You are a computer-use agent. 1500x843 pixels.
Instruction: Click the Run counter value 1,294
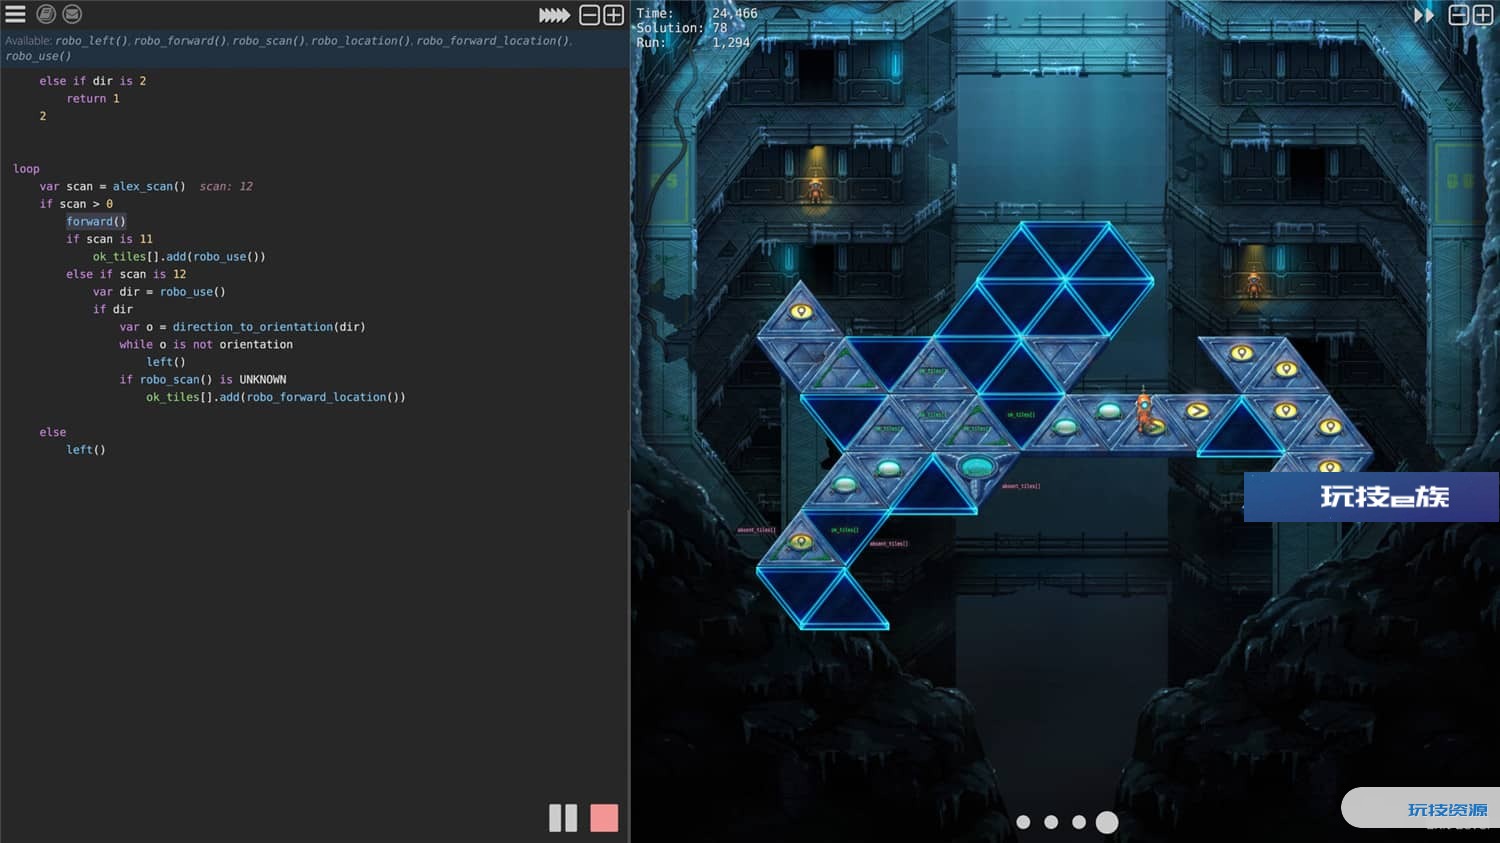pyautogui.click(x=731, y=42)
